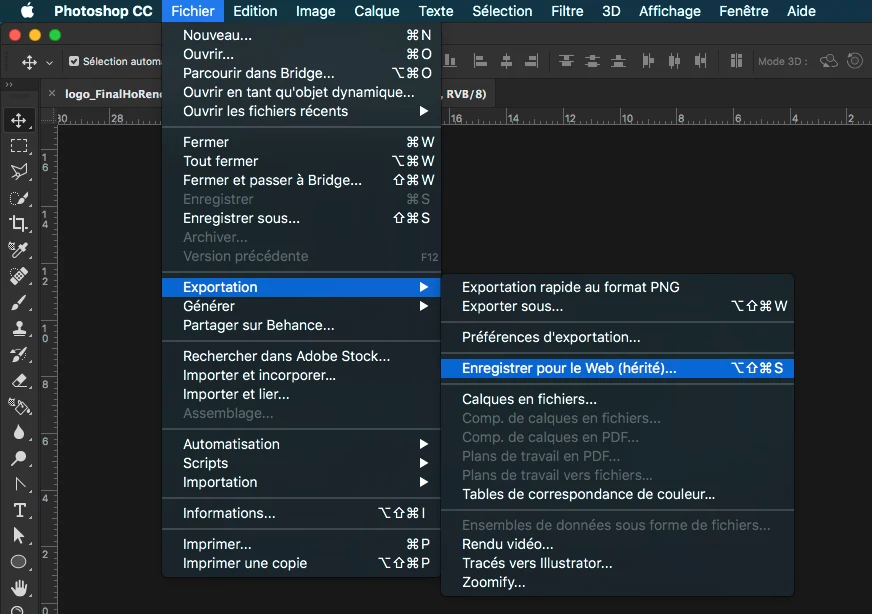Select the Move tool in the toolbox
The height and width of the screenshot is (614, 872).
click(x=19, y=121)
